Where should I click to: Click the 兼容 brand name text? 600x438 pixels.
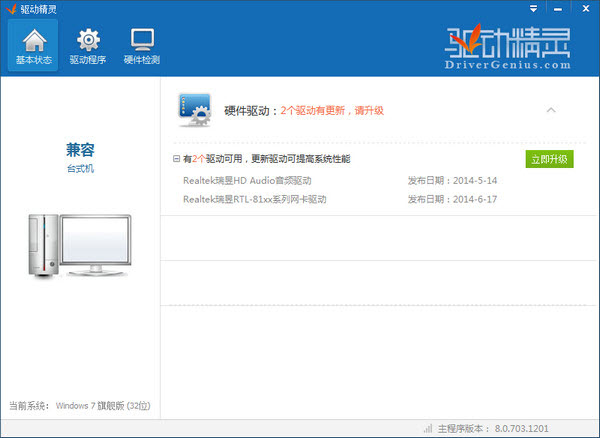pyautogui.click(x=80, y=150)
